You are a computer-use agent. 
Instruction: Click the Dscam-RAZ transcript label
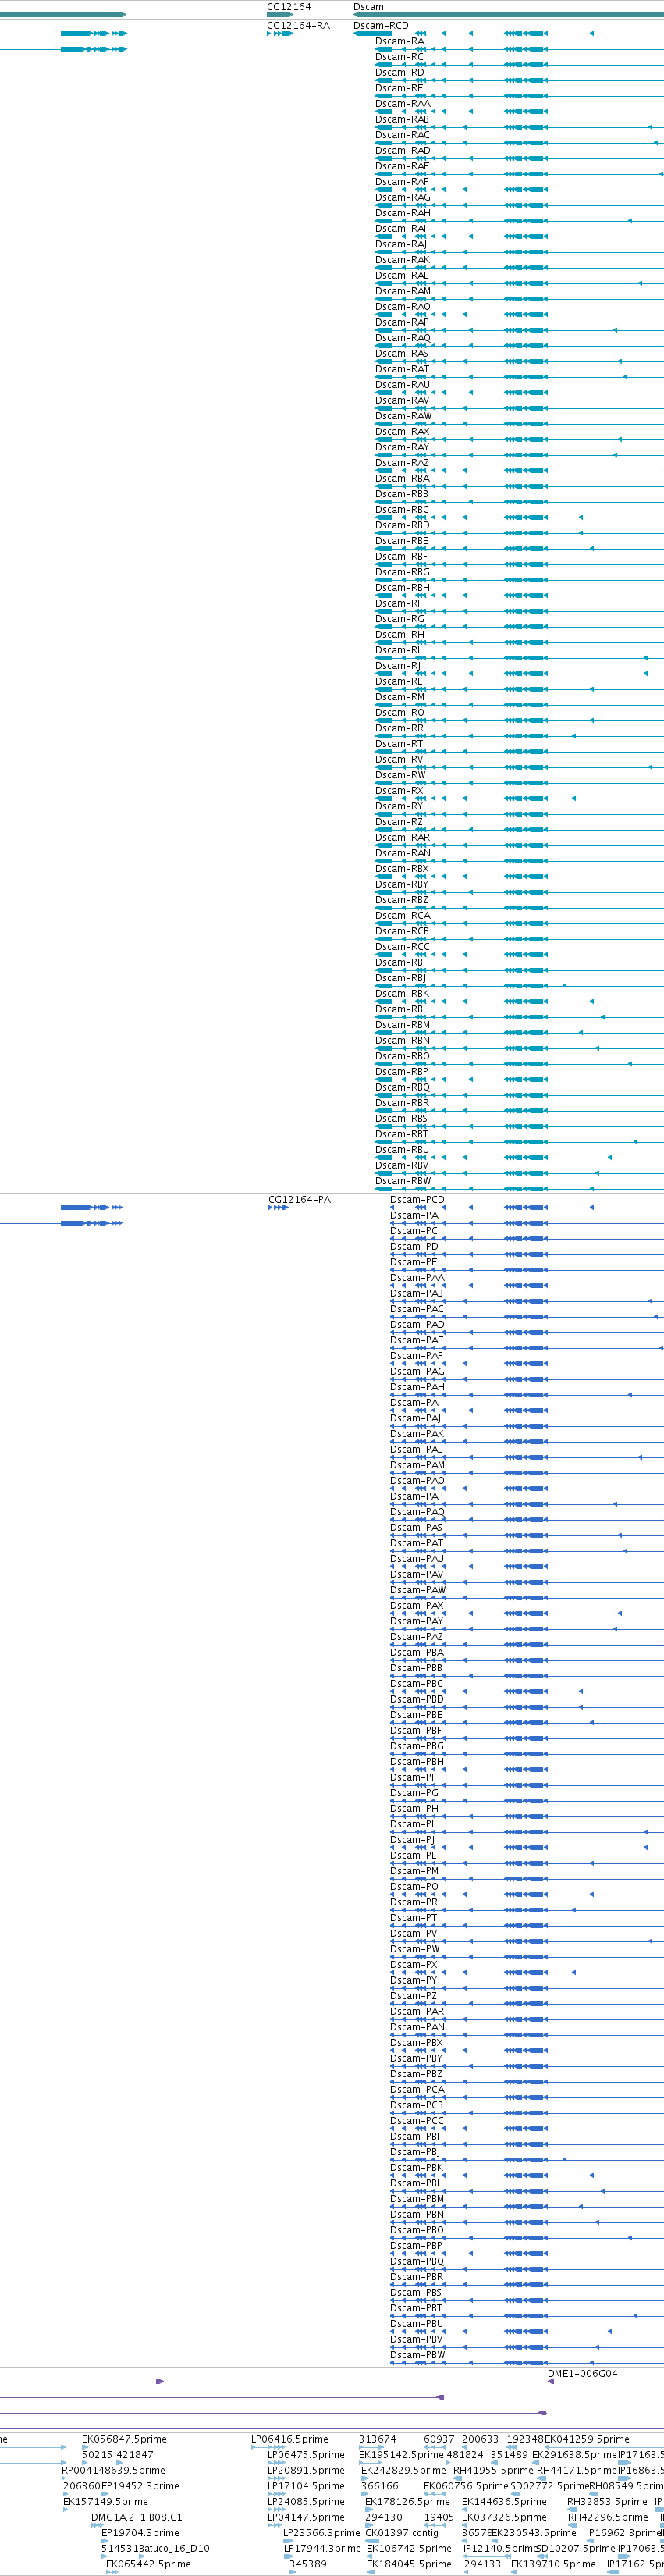(402, 462)
